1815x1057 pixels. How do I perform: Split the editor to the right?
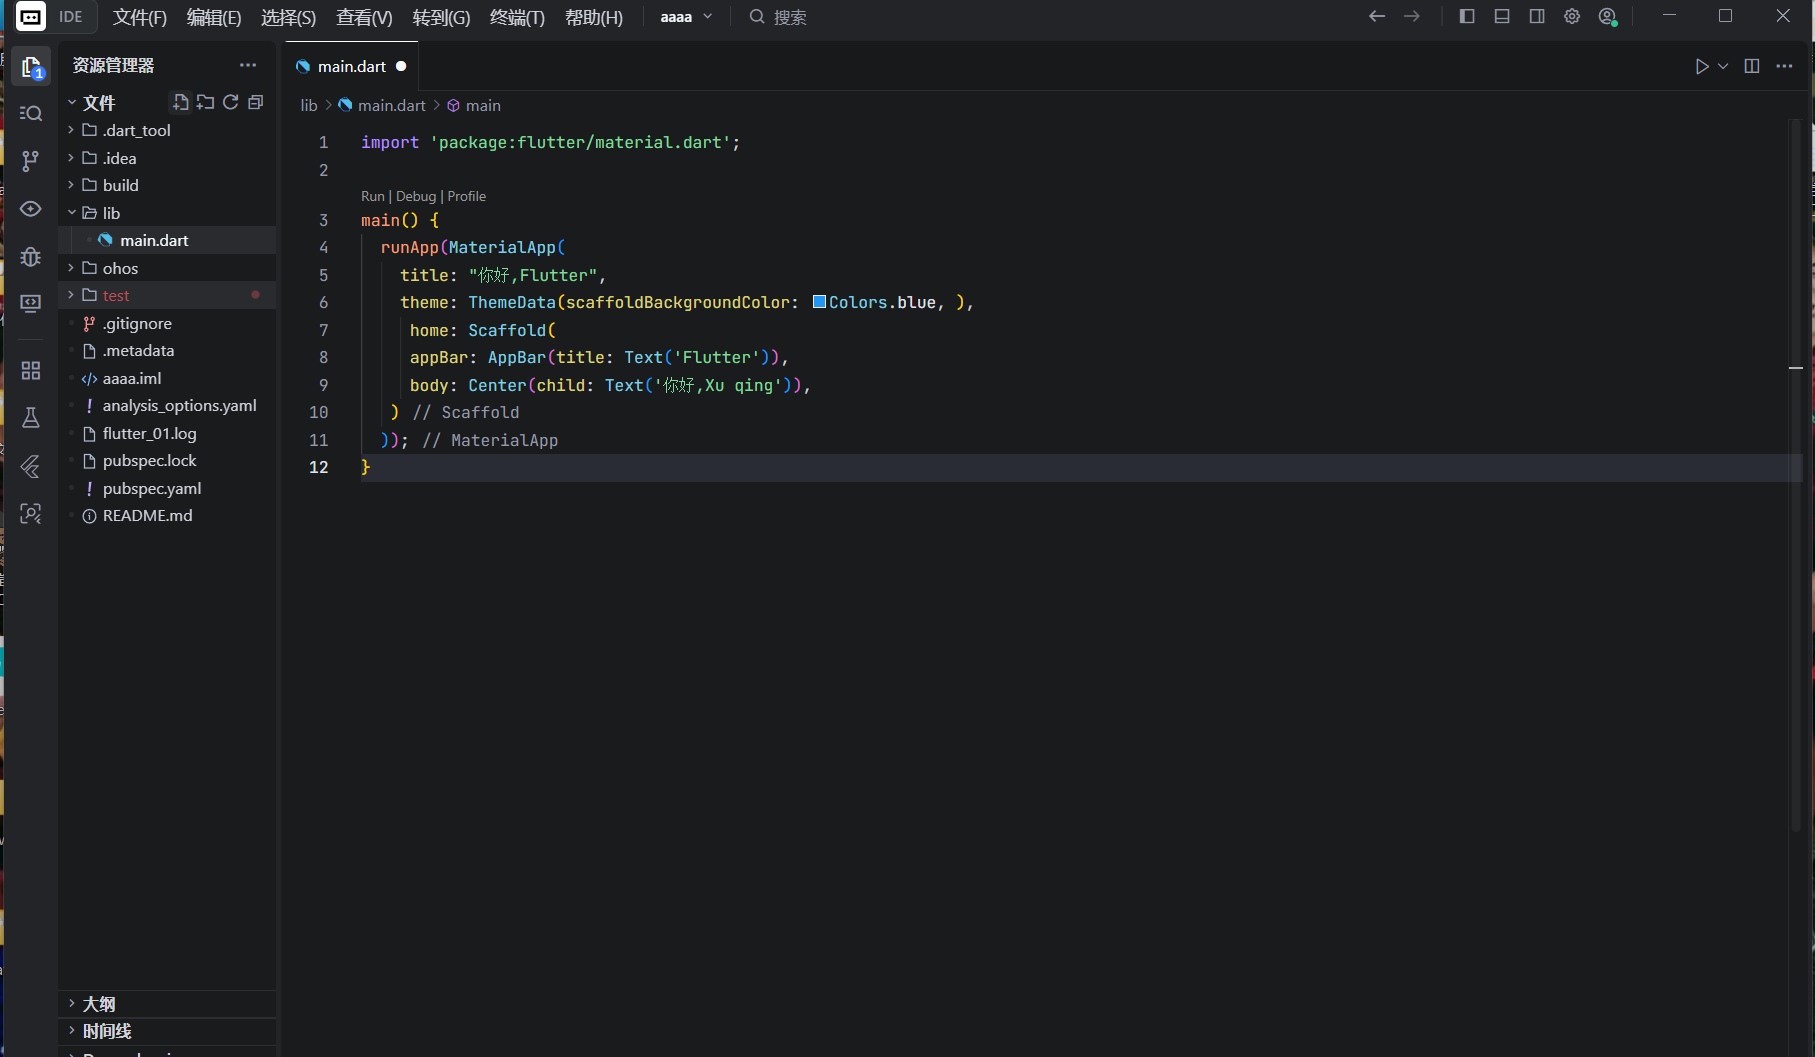[1752, 66]
